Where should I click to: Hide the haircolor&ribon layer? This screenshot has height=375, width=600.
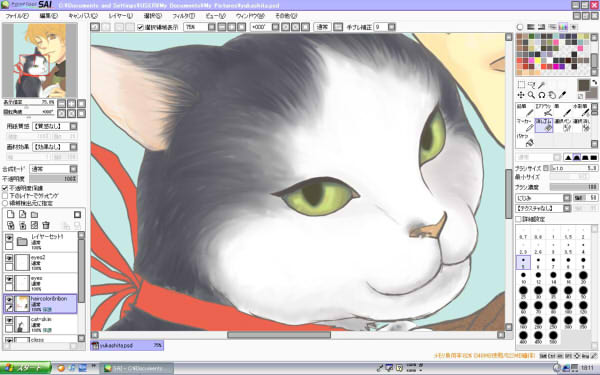coord(9,300)
